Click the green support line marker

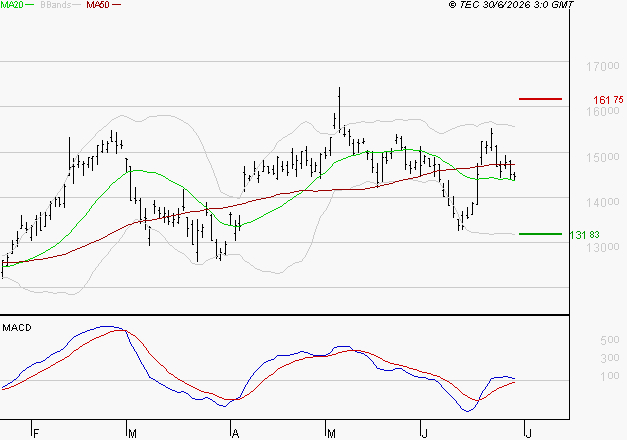point(540,234)
